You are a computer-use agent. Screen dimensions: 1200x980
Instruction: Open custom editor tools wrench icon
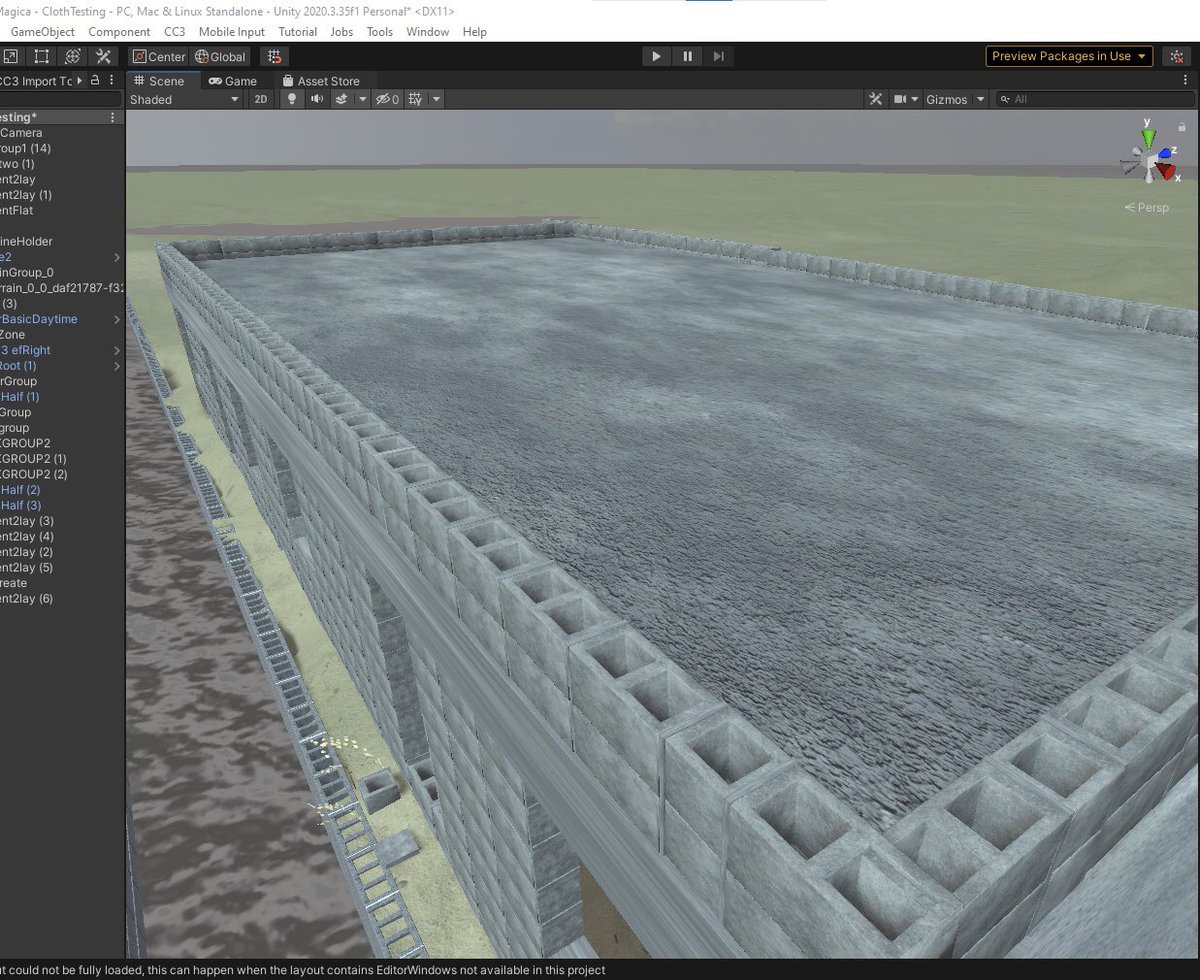coord(104,57)
